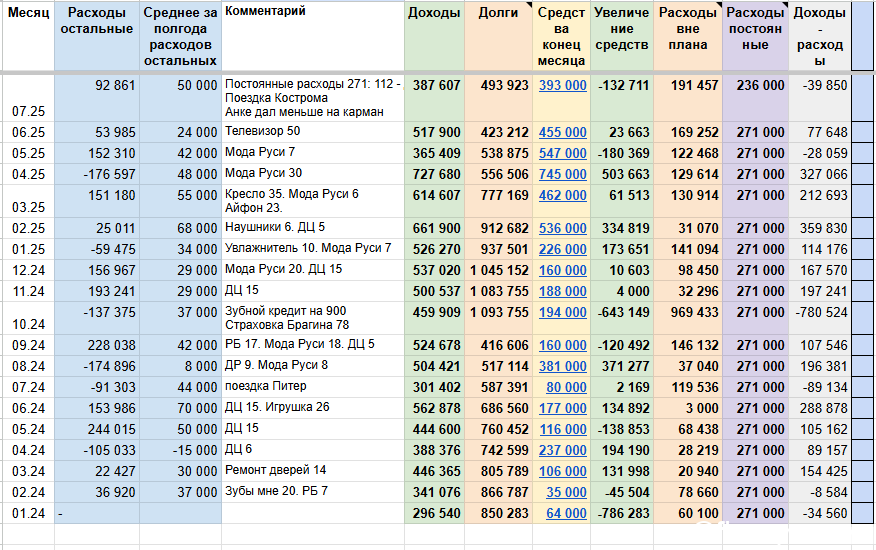Click the 503 663 increase value
The width and height of the screenshot is (876, 550).
622,174
